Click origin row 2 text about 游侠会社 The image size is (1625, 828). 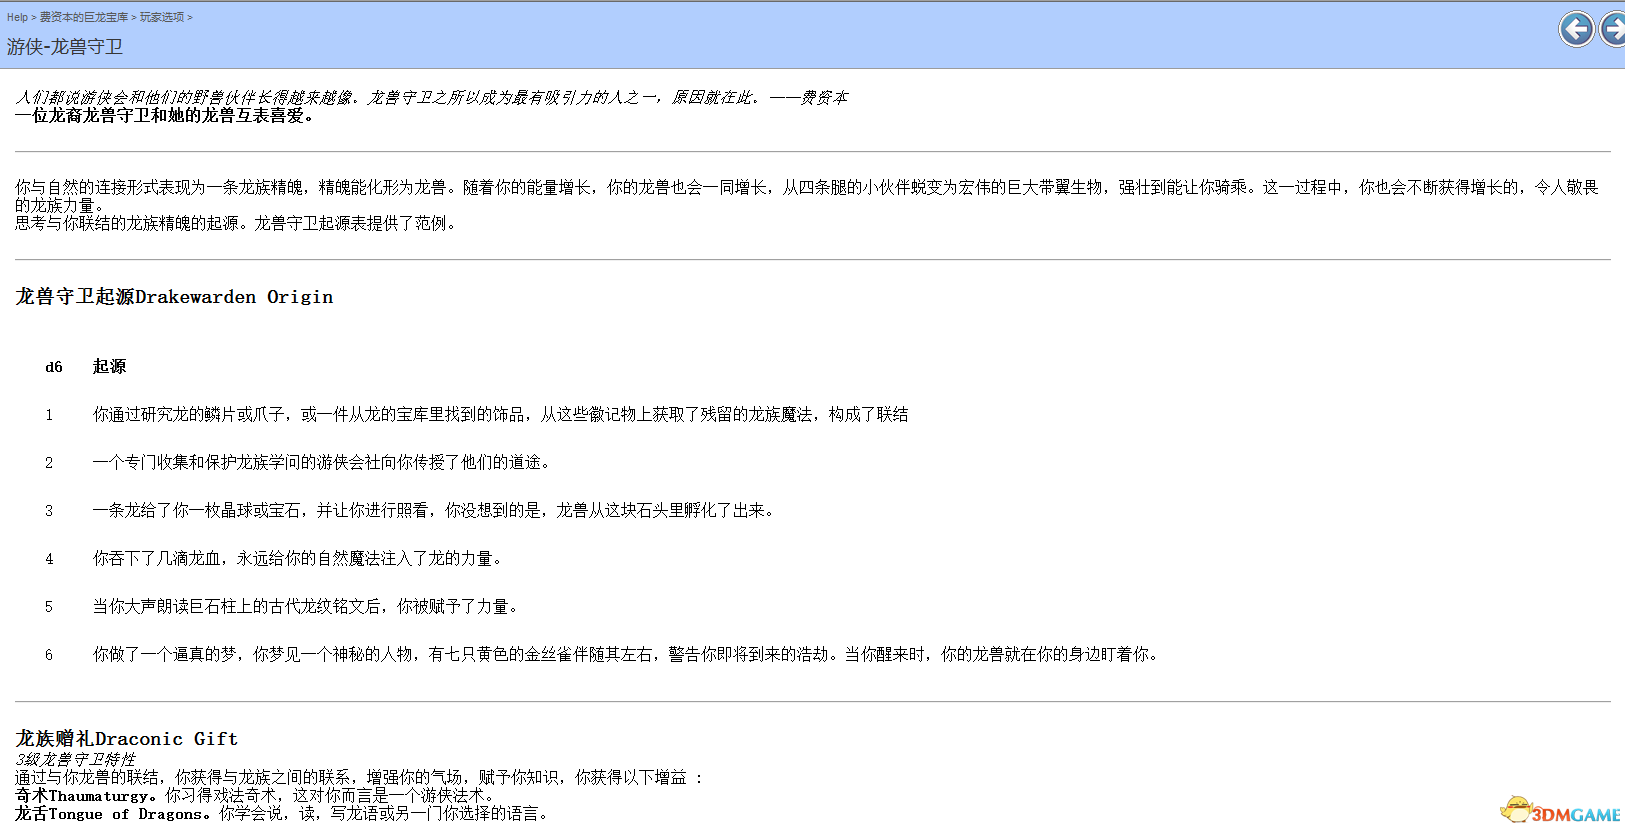(x=322, y=463)
